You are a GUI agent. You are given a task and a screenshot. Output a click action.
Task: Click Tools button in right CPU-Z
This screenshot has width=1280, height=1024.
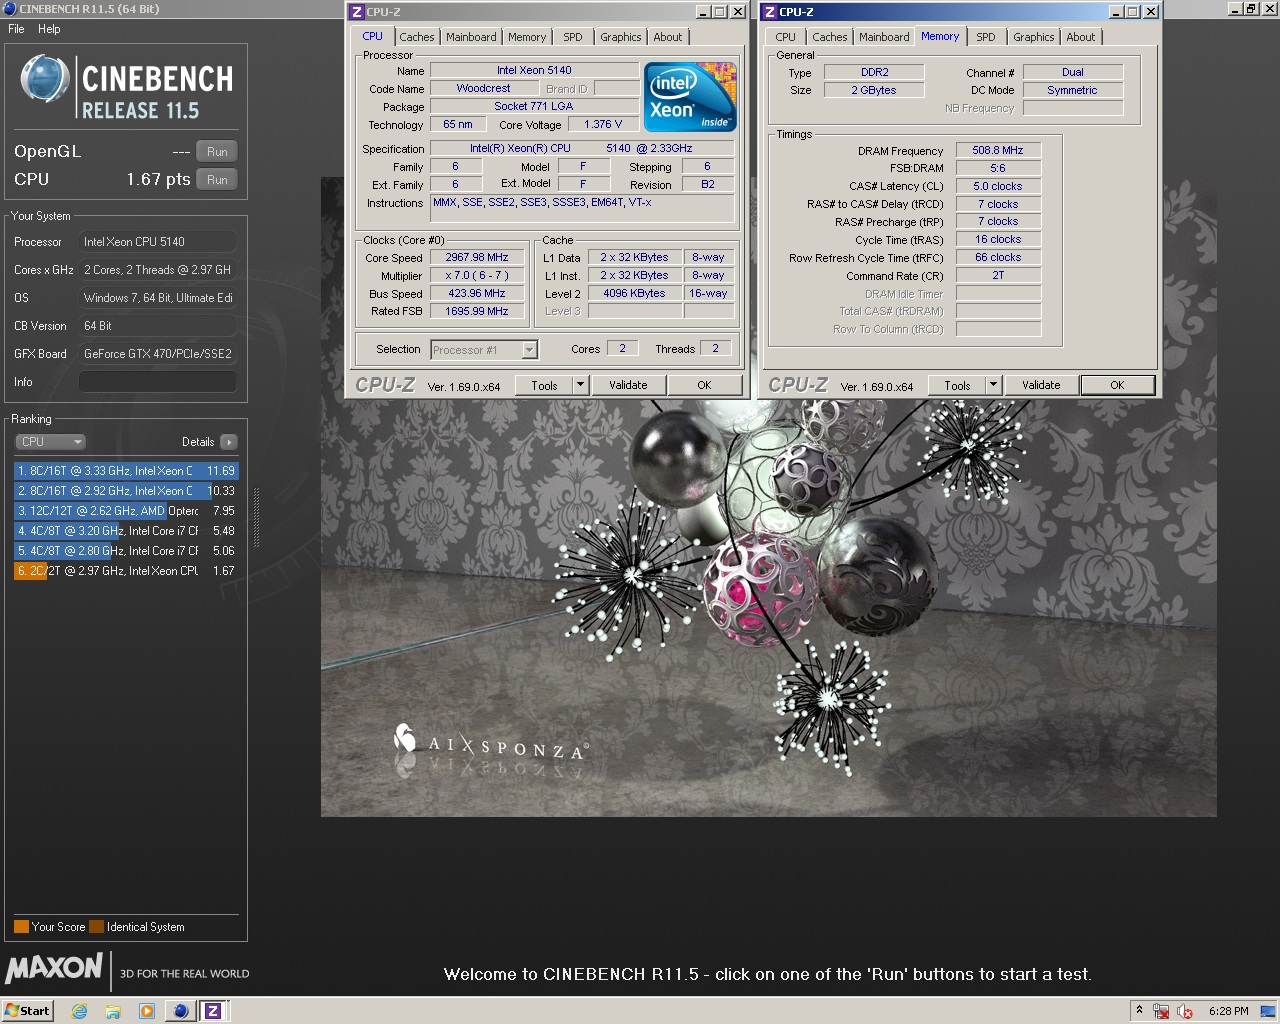[x=957, y=386]
